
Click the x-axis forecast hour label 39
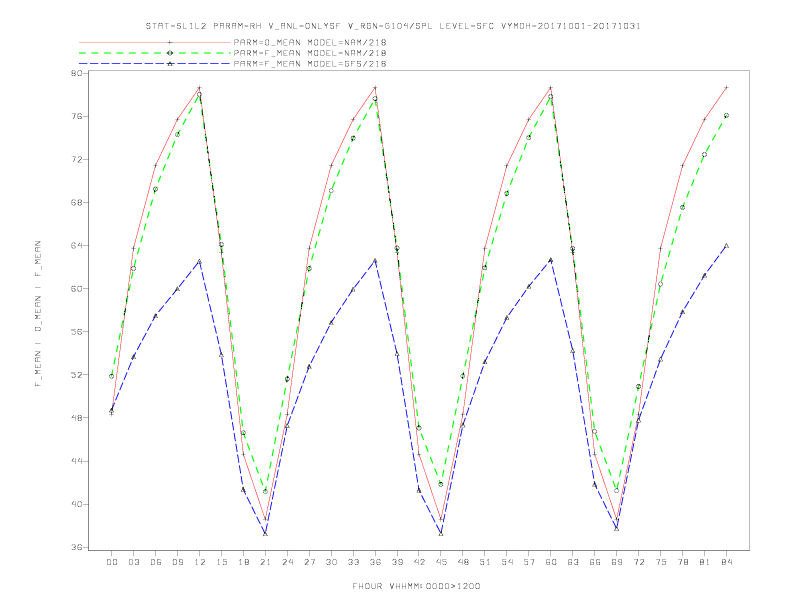[x=397, y=562]
